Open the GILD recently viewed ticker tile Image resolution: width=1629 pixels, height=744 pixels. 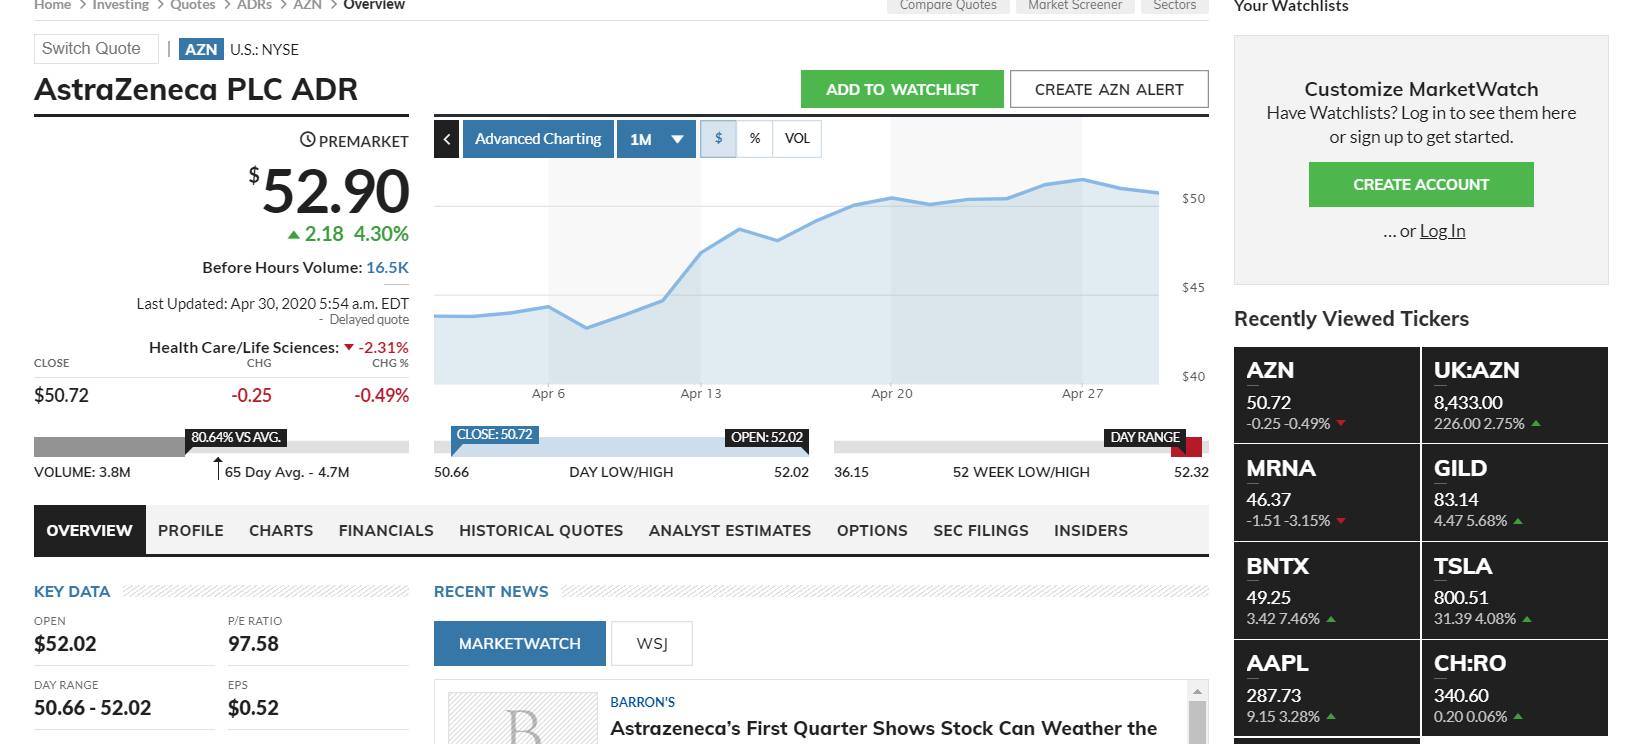pos(1515,493)
